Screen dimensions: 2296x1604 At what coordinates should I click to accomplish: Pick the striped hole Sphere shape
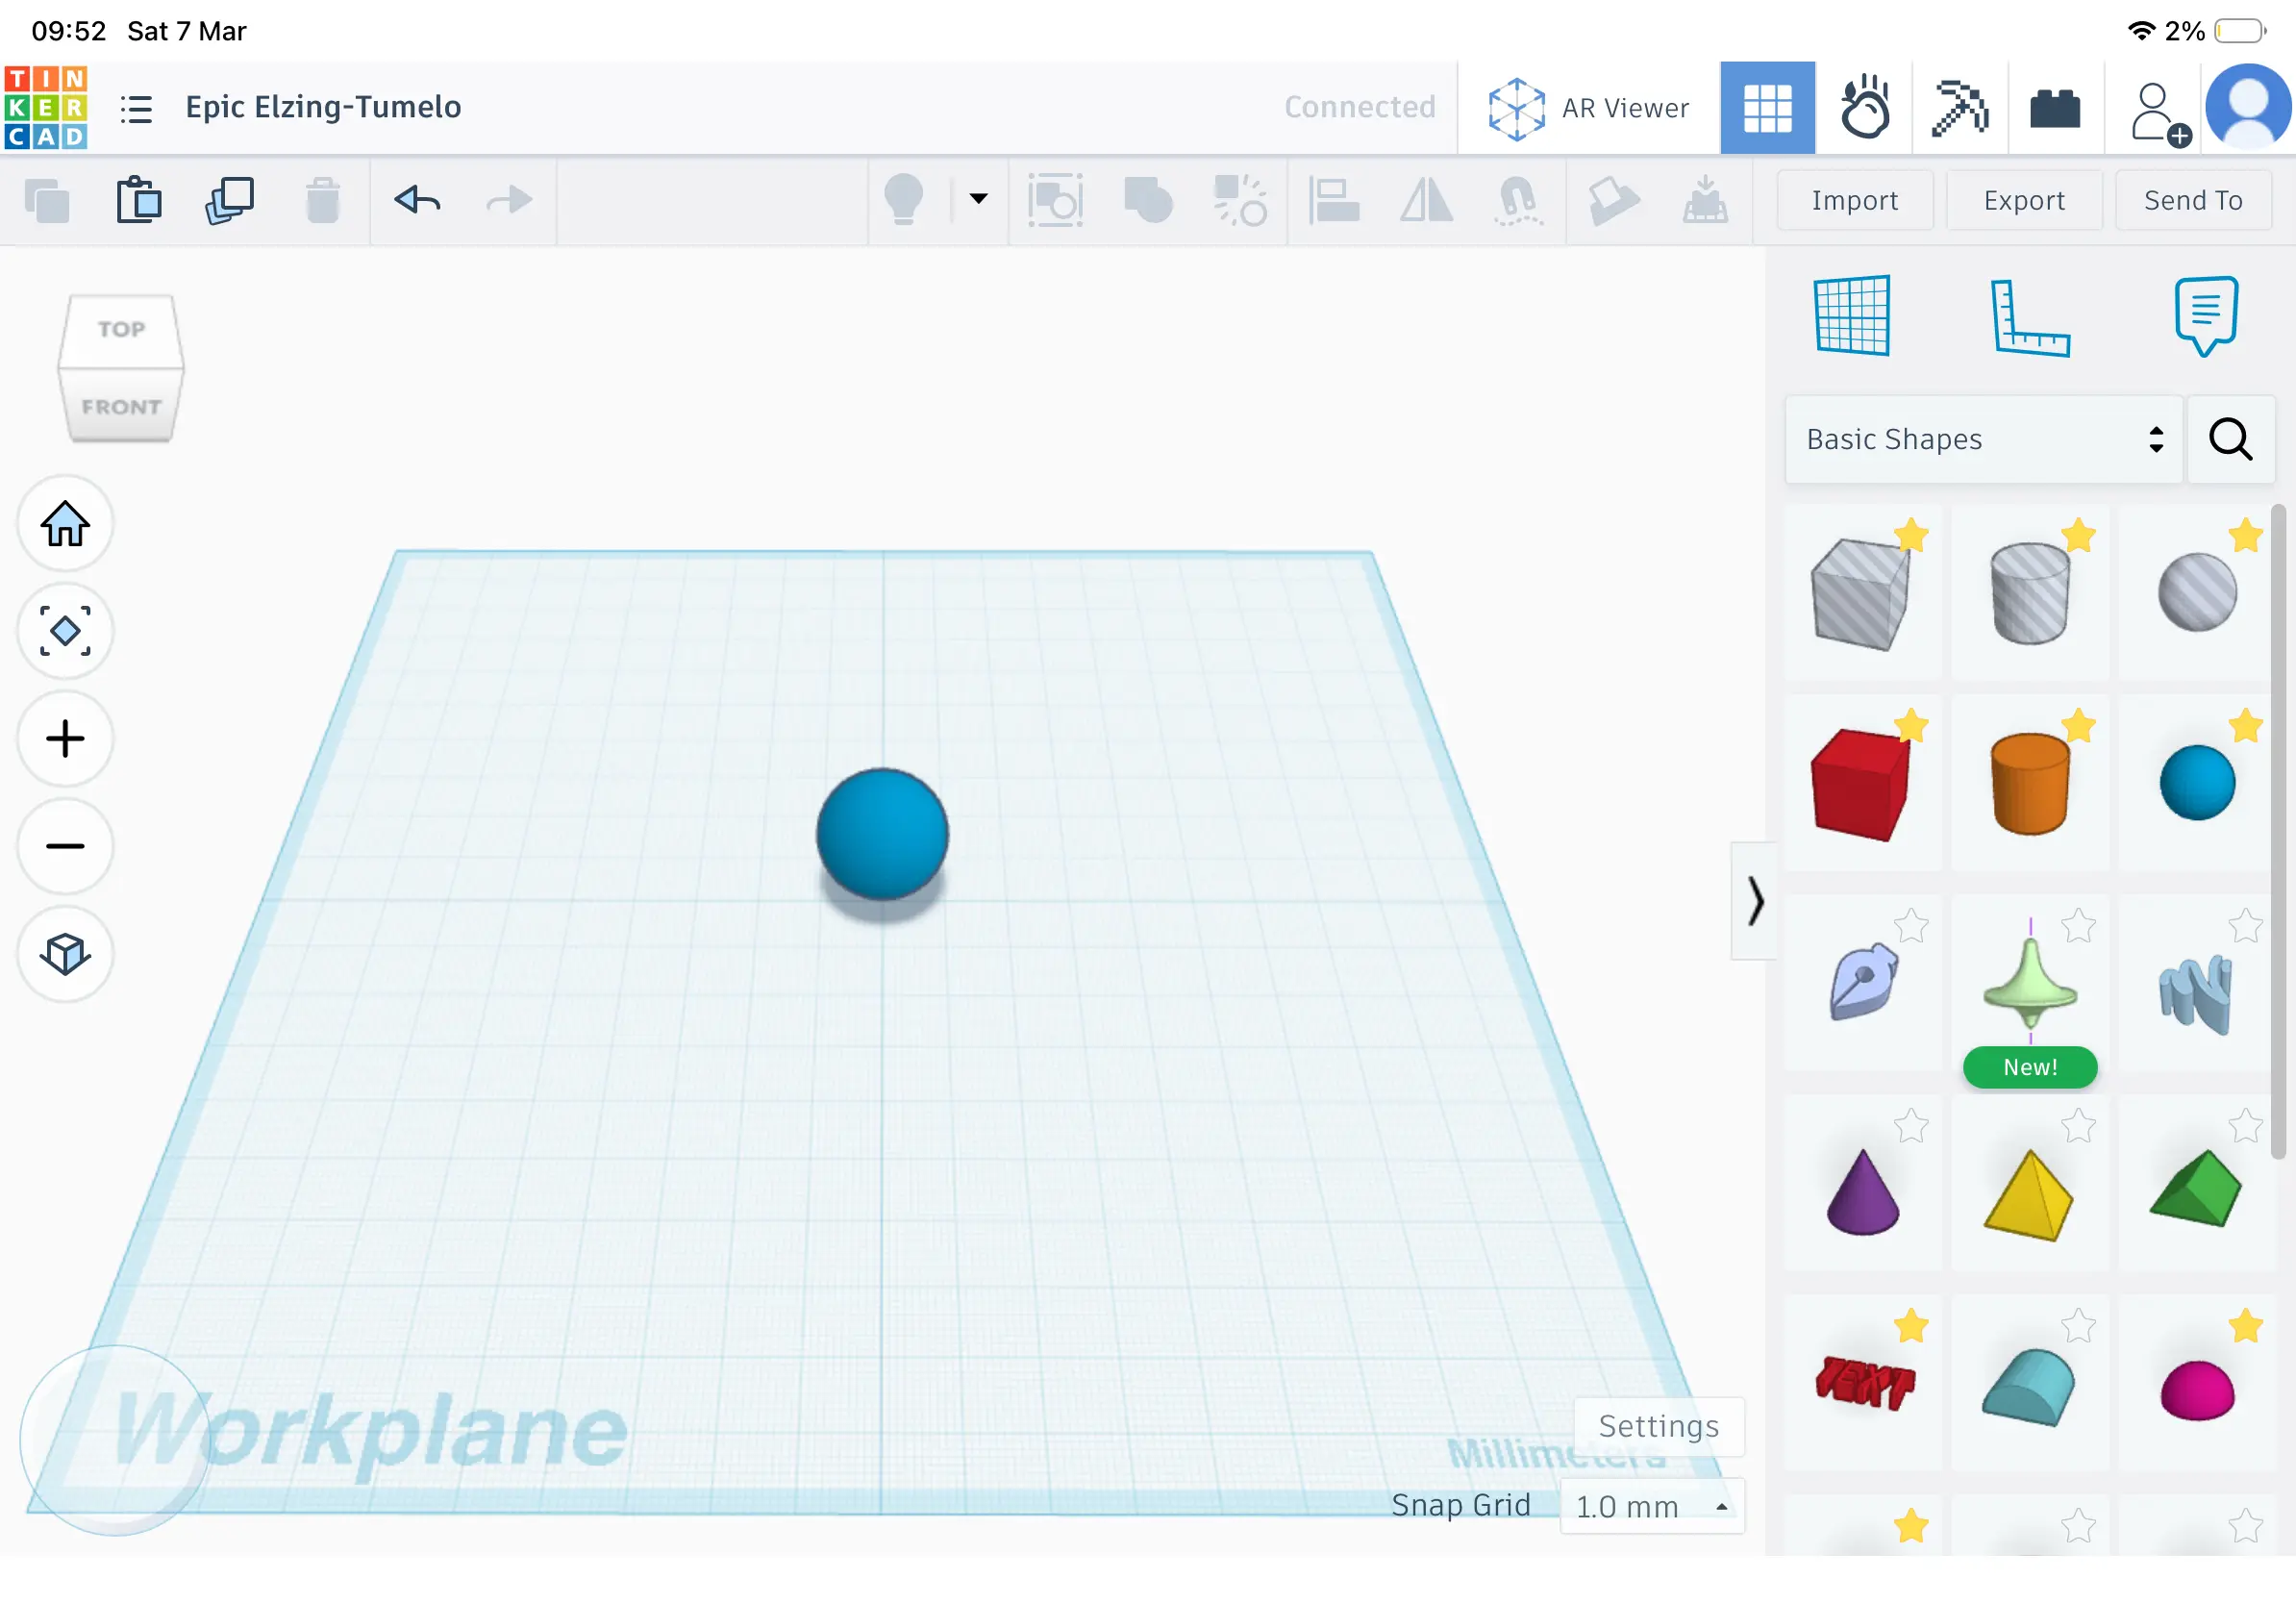(2196, 593)
